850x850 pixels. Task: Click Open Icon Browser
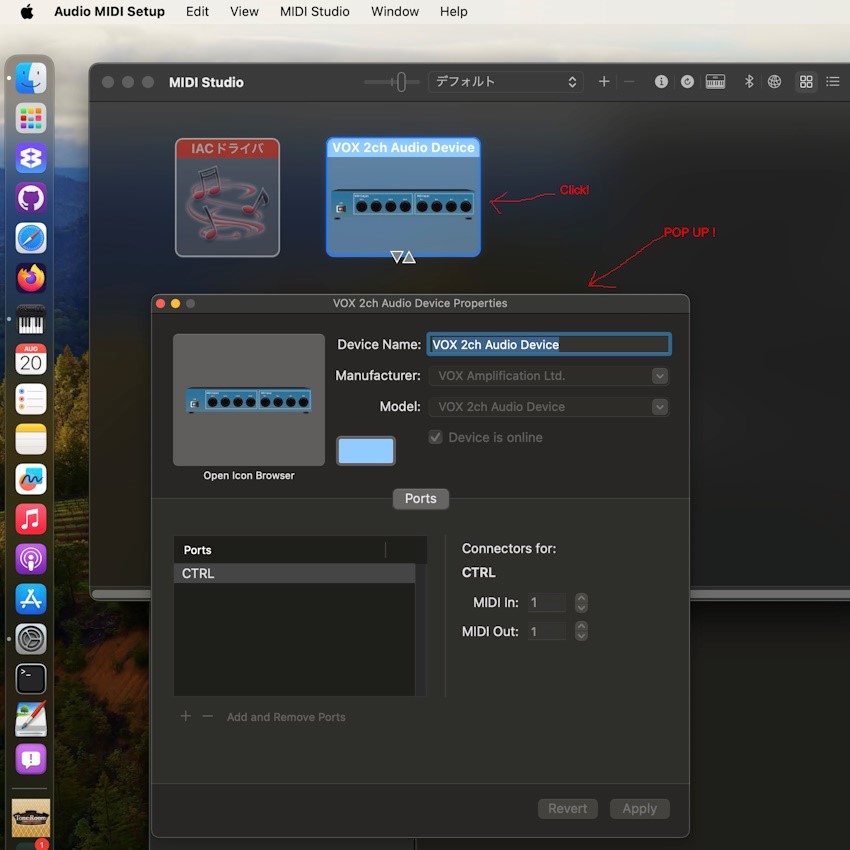click(249, 475)
